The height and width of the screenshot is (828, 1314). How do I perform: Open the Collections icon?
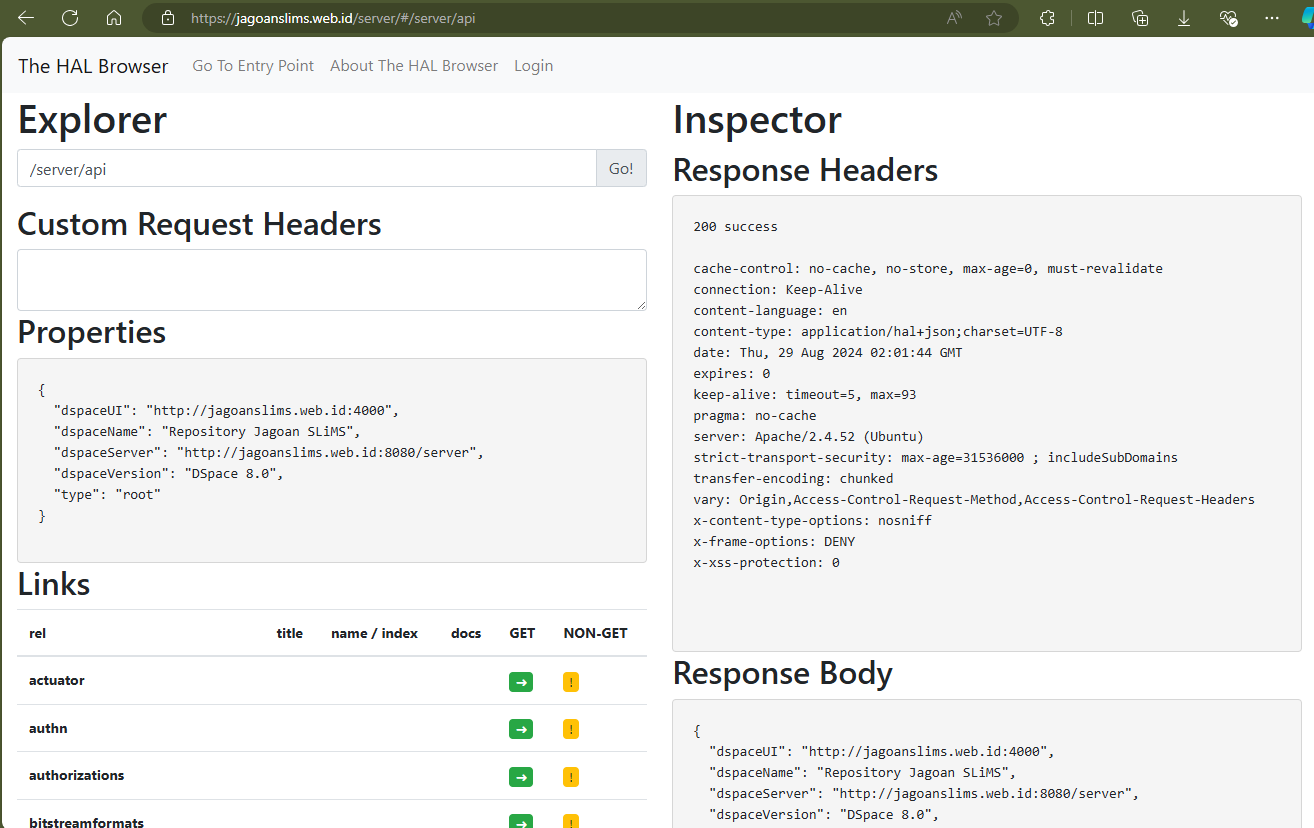pyautogui.click(x=1140, y=18)
